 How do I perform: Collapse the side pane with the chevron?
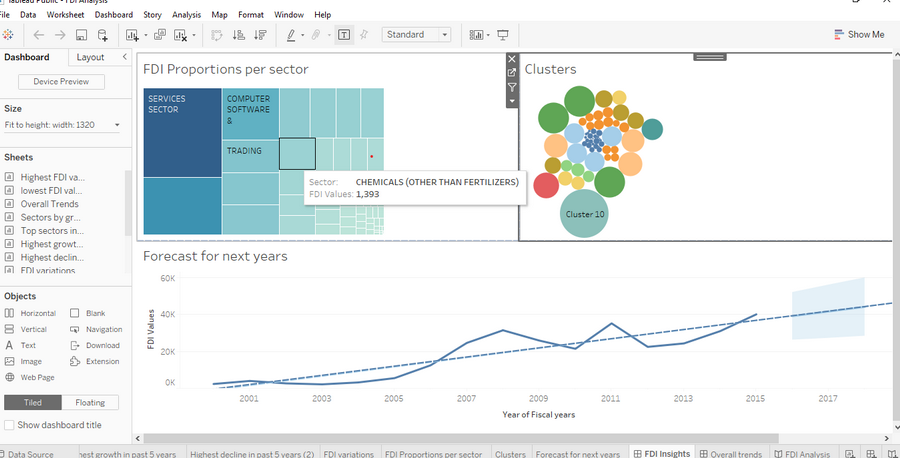[x=125, y=56]
